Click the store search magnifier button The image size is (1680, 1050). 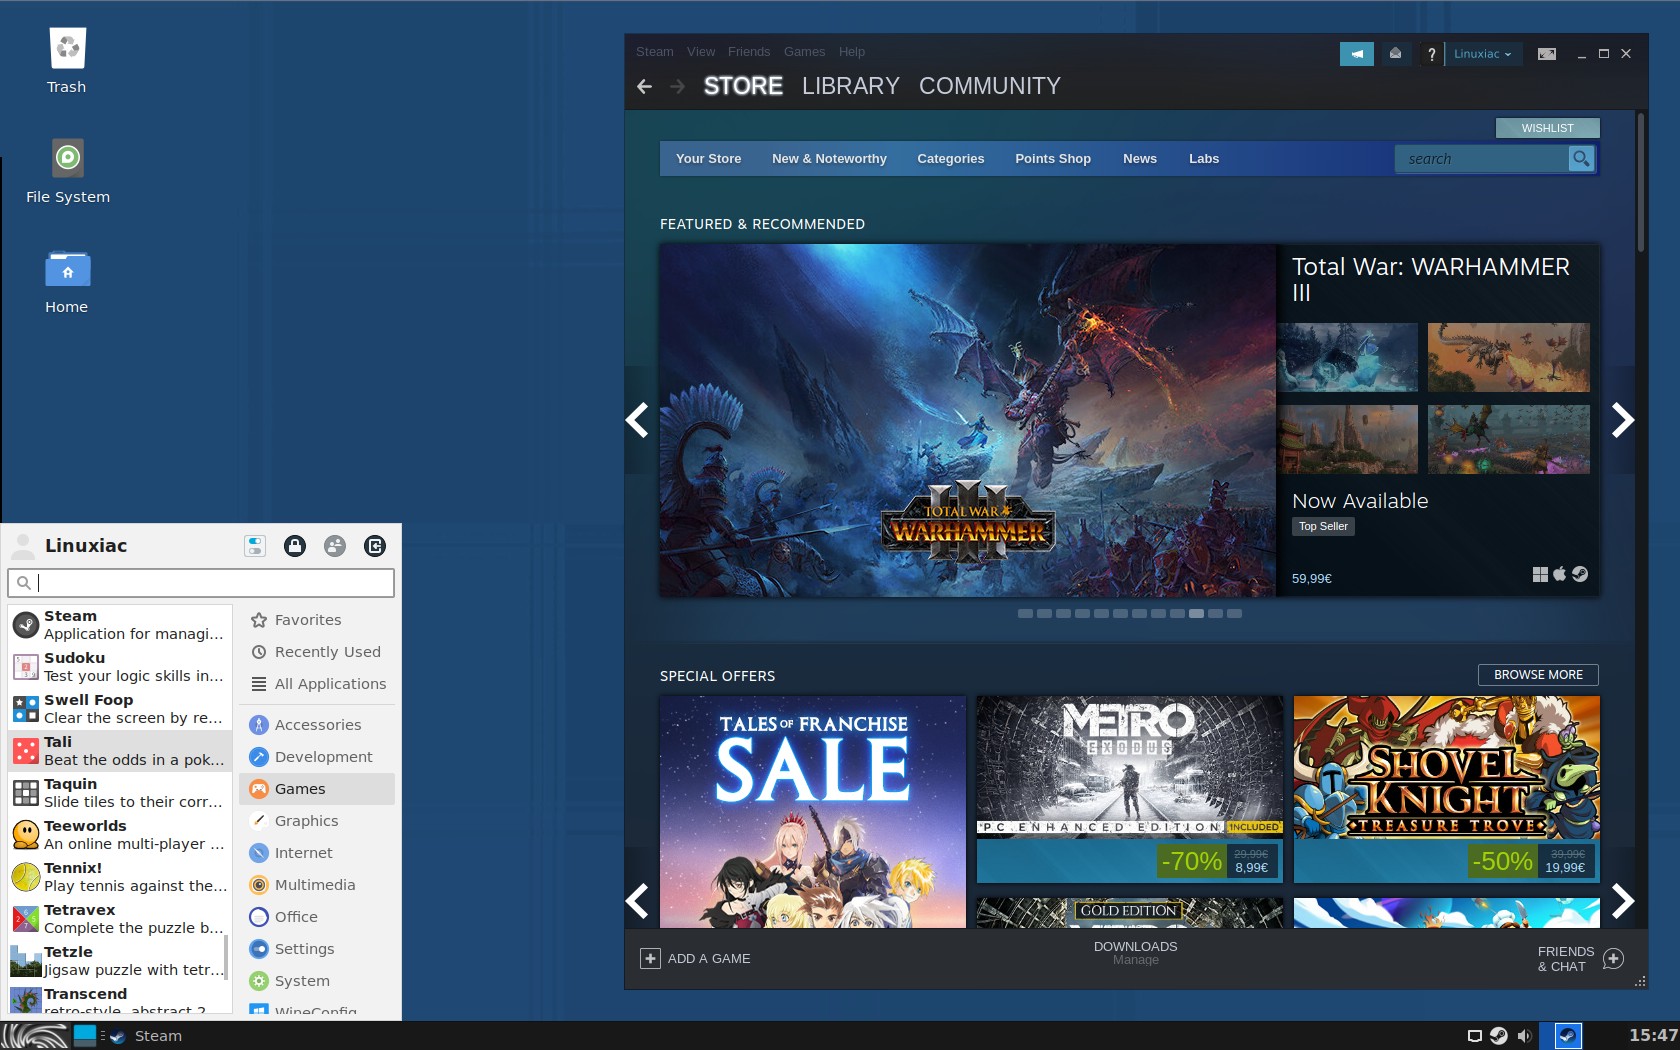tap(1581, 159)
